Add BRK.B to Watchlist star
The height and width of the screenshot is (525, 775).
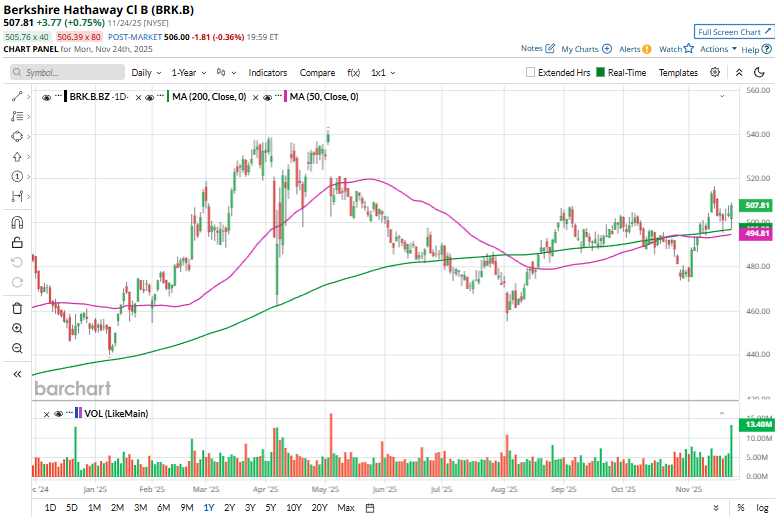[x=676, y=49]
